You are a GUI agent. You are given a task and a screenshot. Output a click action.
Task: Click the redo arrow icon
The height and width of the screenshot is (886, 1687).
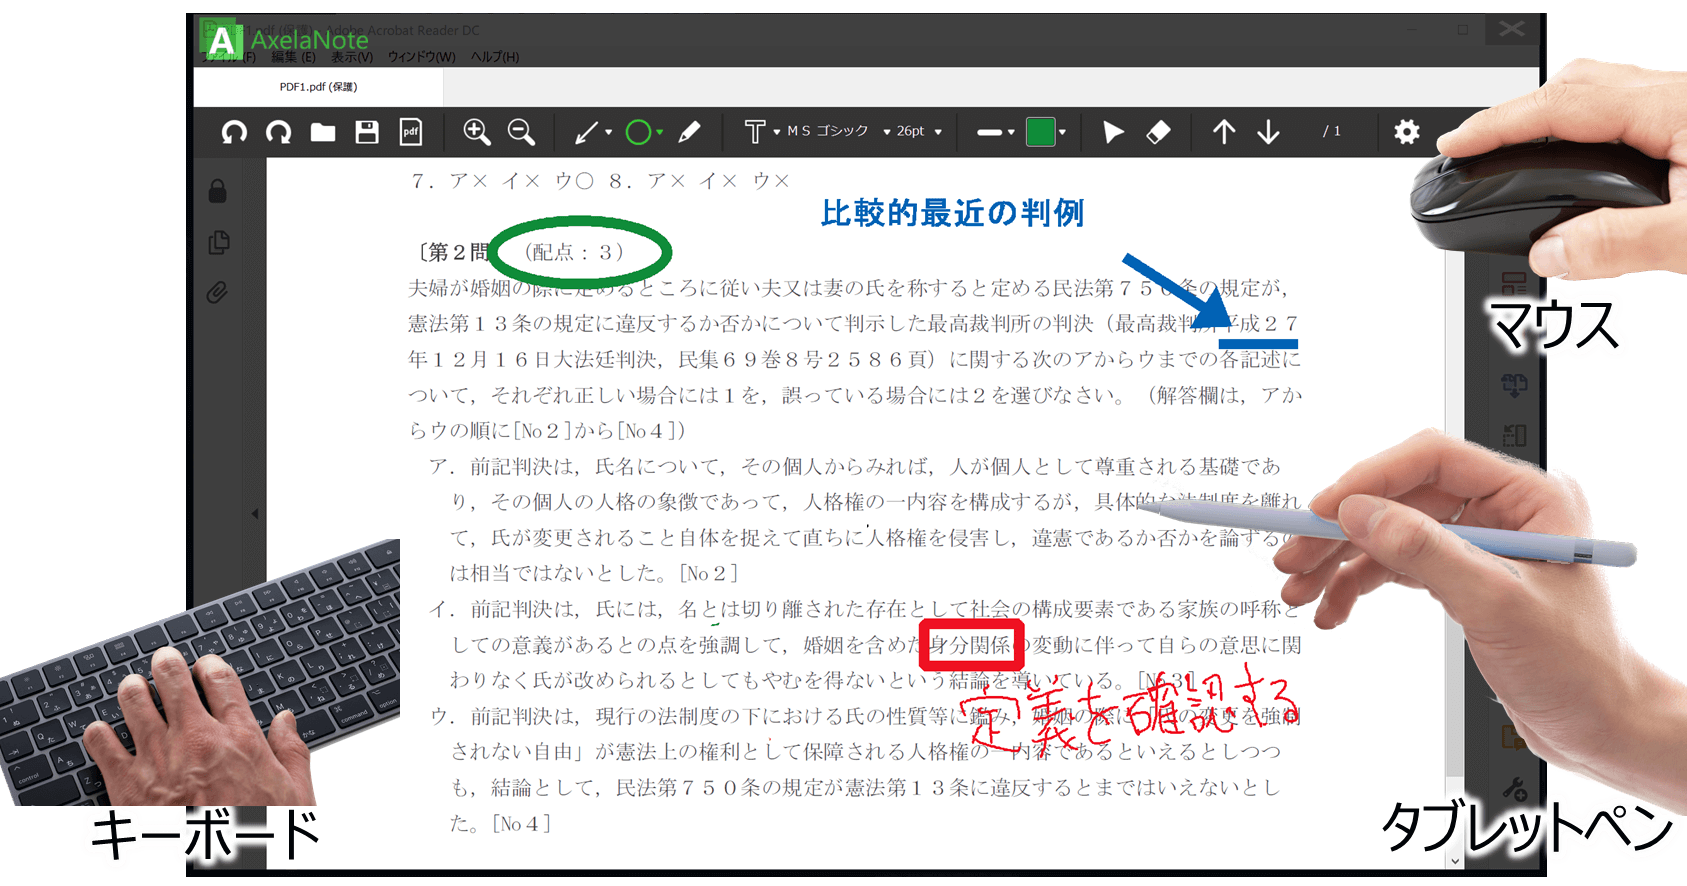[x=278, y=132]
